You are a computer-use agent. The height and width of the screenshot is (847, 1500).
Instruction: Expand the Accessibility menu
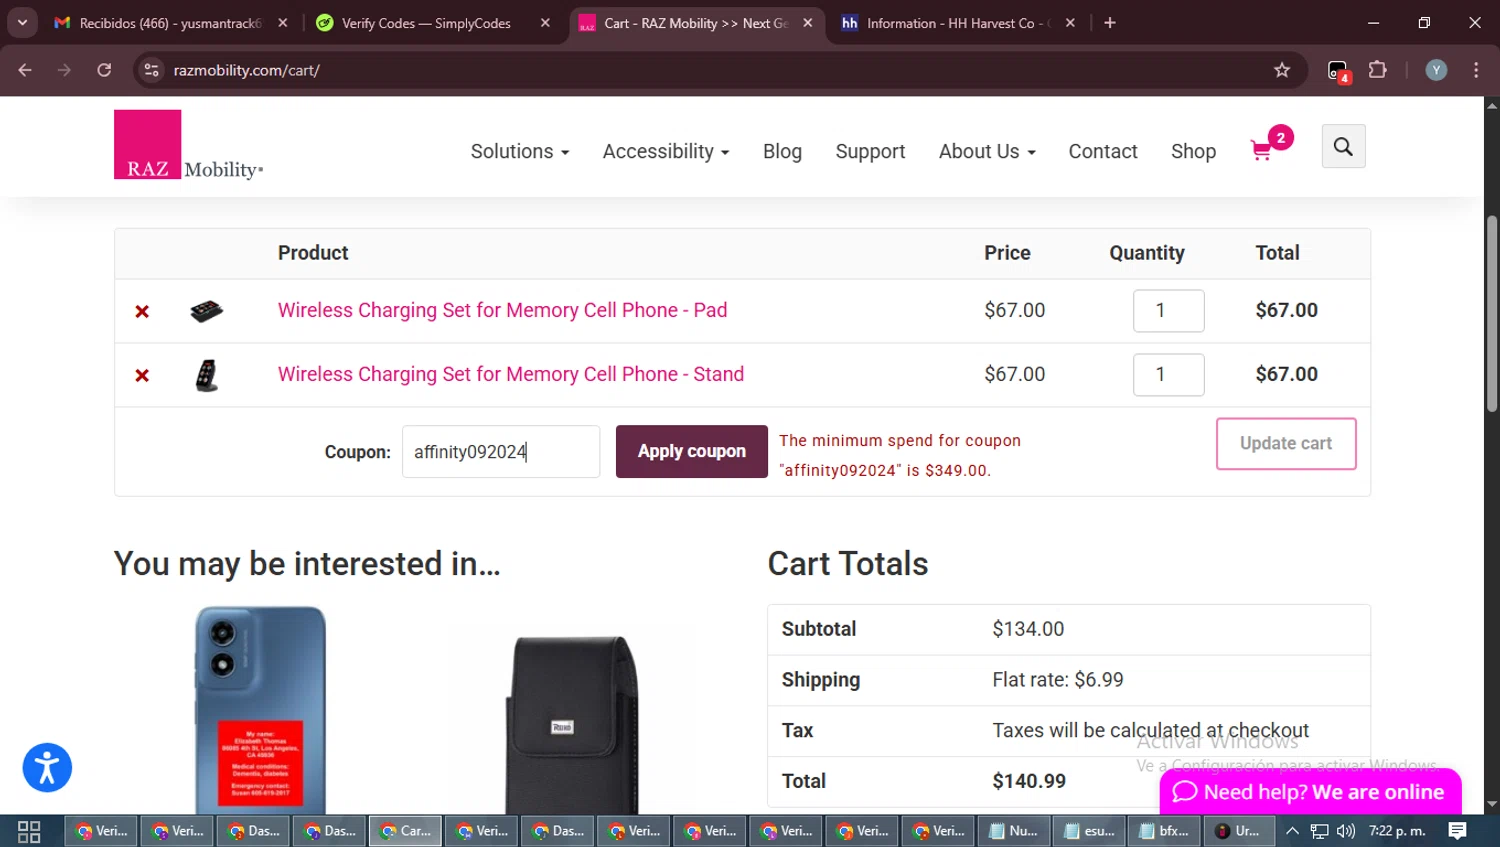[666, 151]
